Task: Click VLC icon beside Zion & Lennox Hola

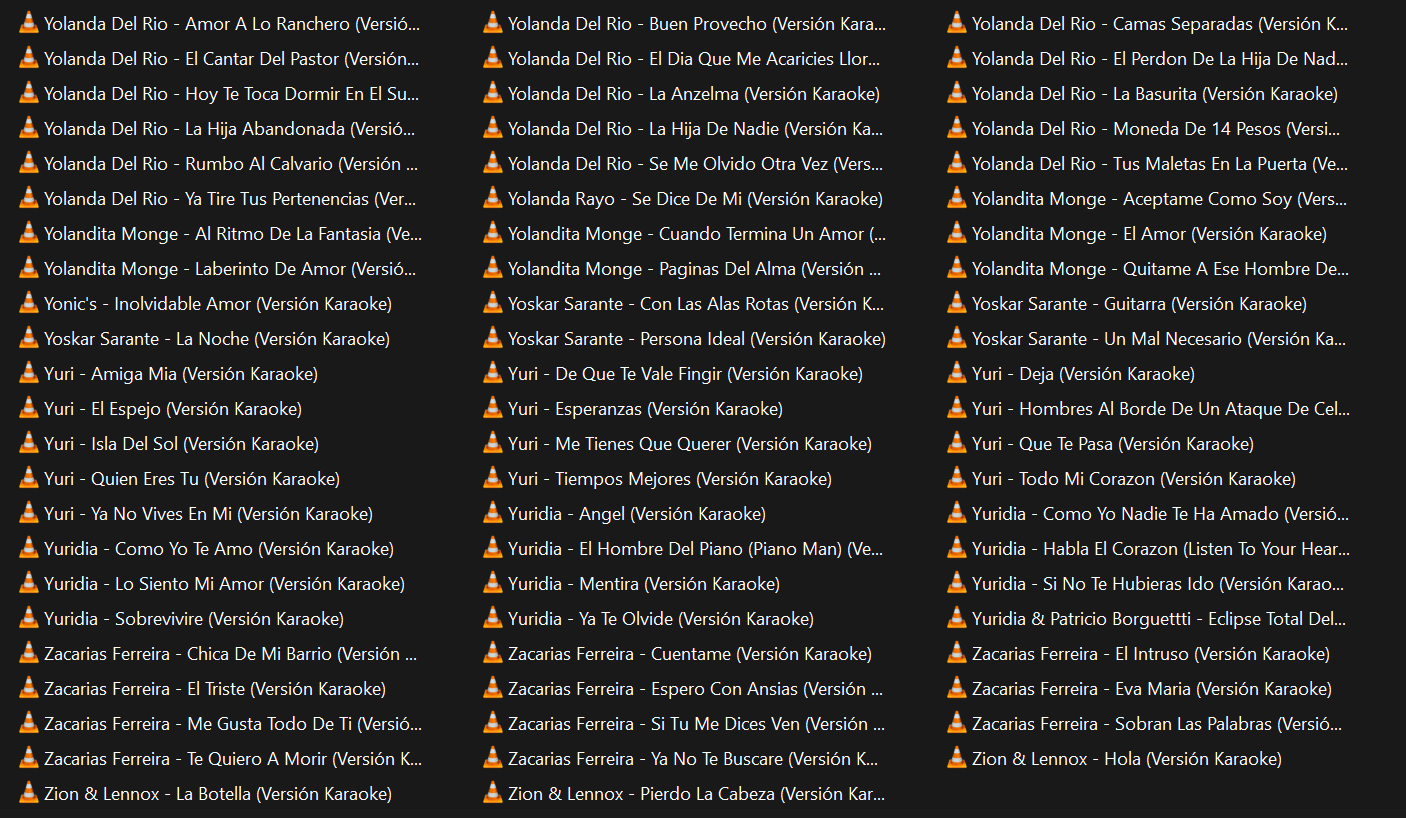Action: 957,758
